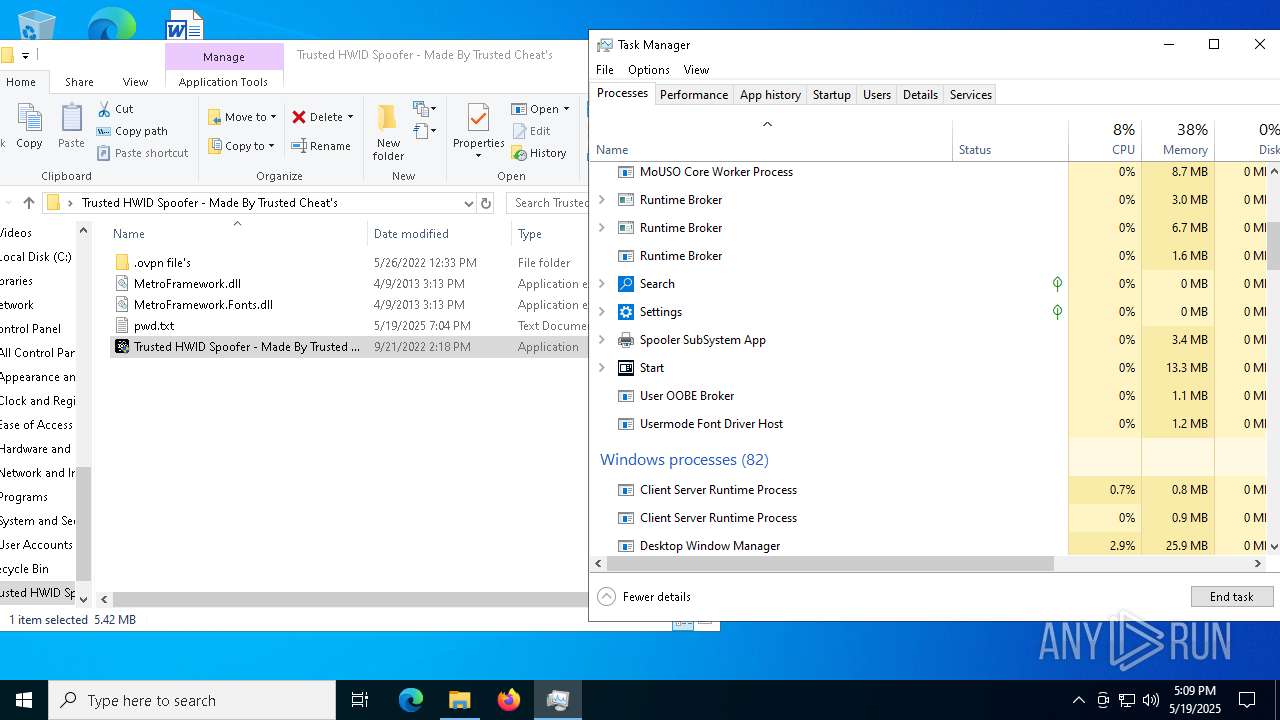The image size is (1280, 720).
Task: Switch to the Users tab
Action: (x=877, y=95)
